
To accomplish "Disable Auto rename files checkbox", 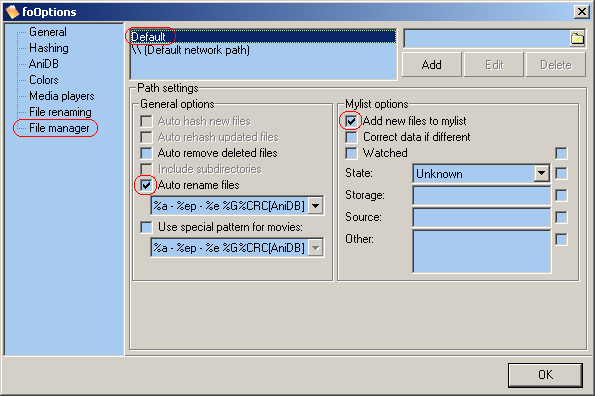I will 146,185.
